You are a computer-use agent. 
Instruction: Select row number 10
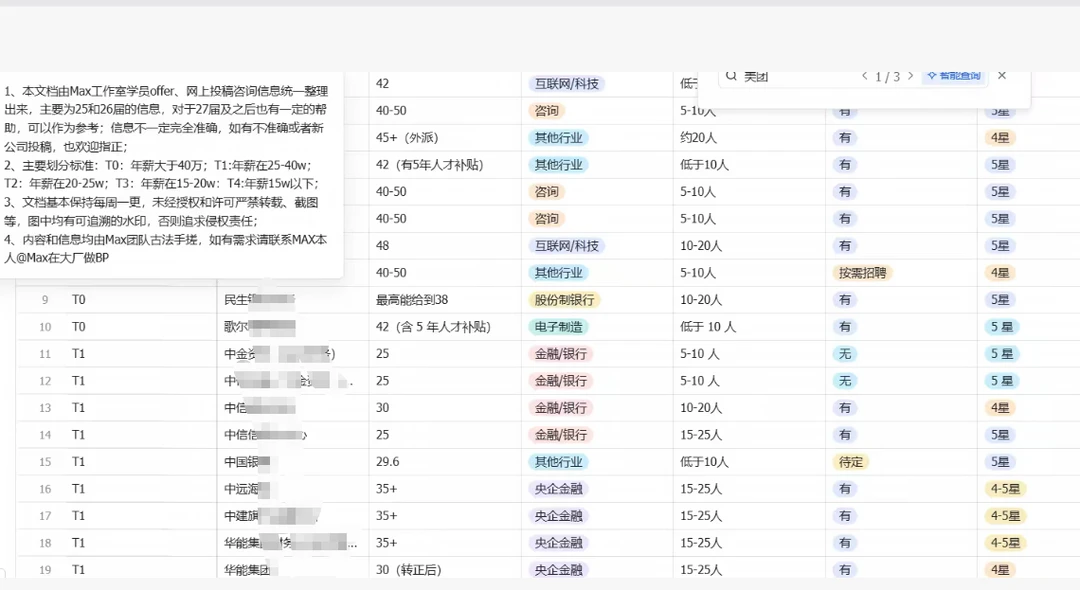(45, 327)
